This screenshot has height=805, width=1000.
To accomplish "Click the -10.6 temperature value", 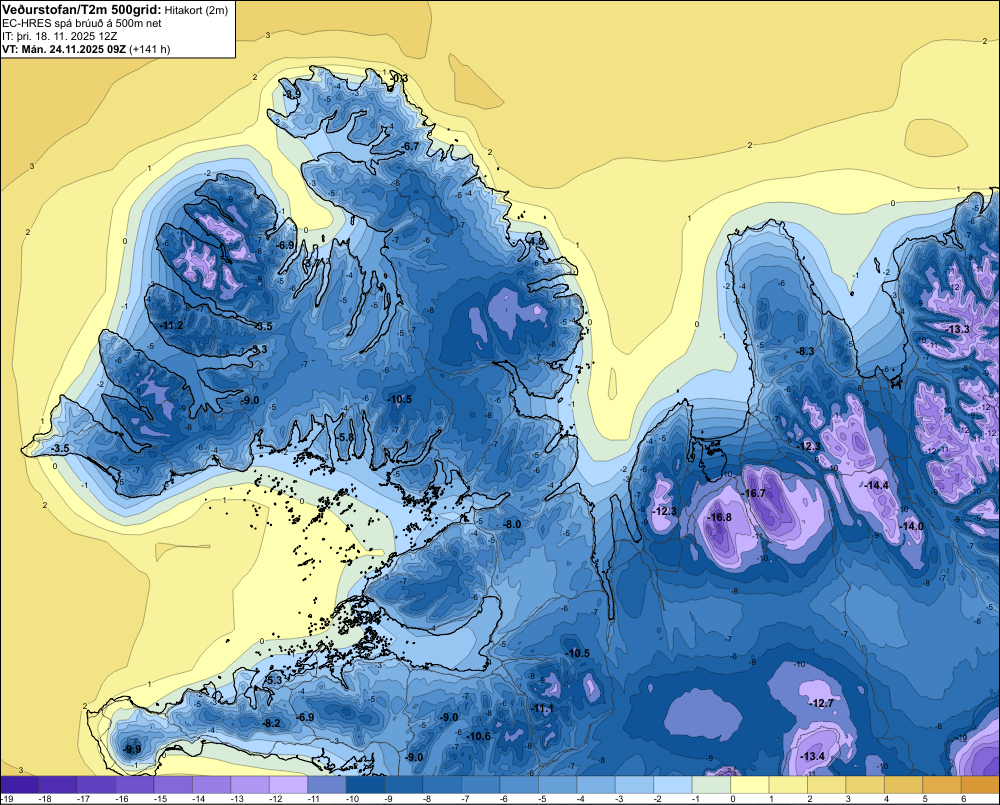I will (x=479, y=736).
